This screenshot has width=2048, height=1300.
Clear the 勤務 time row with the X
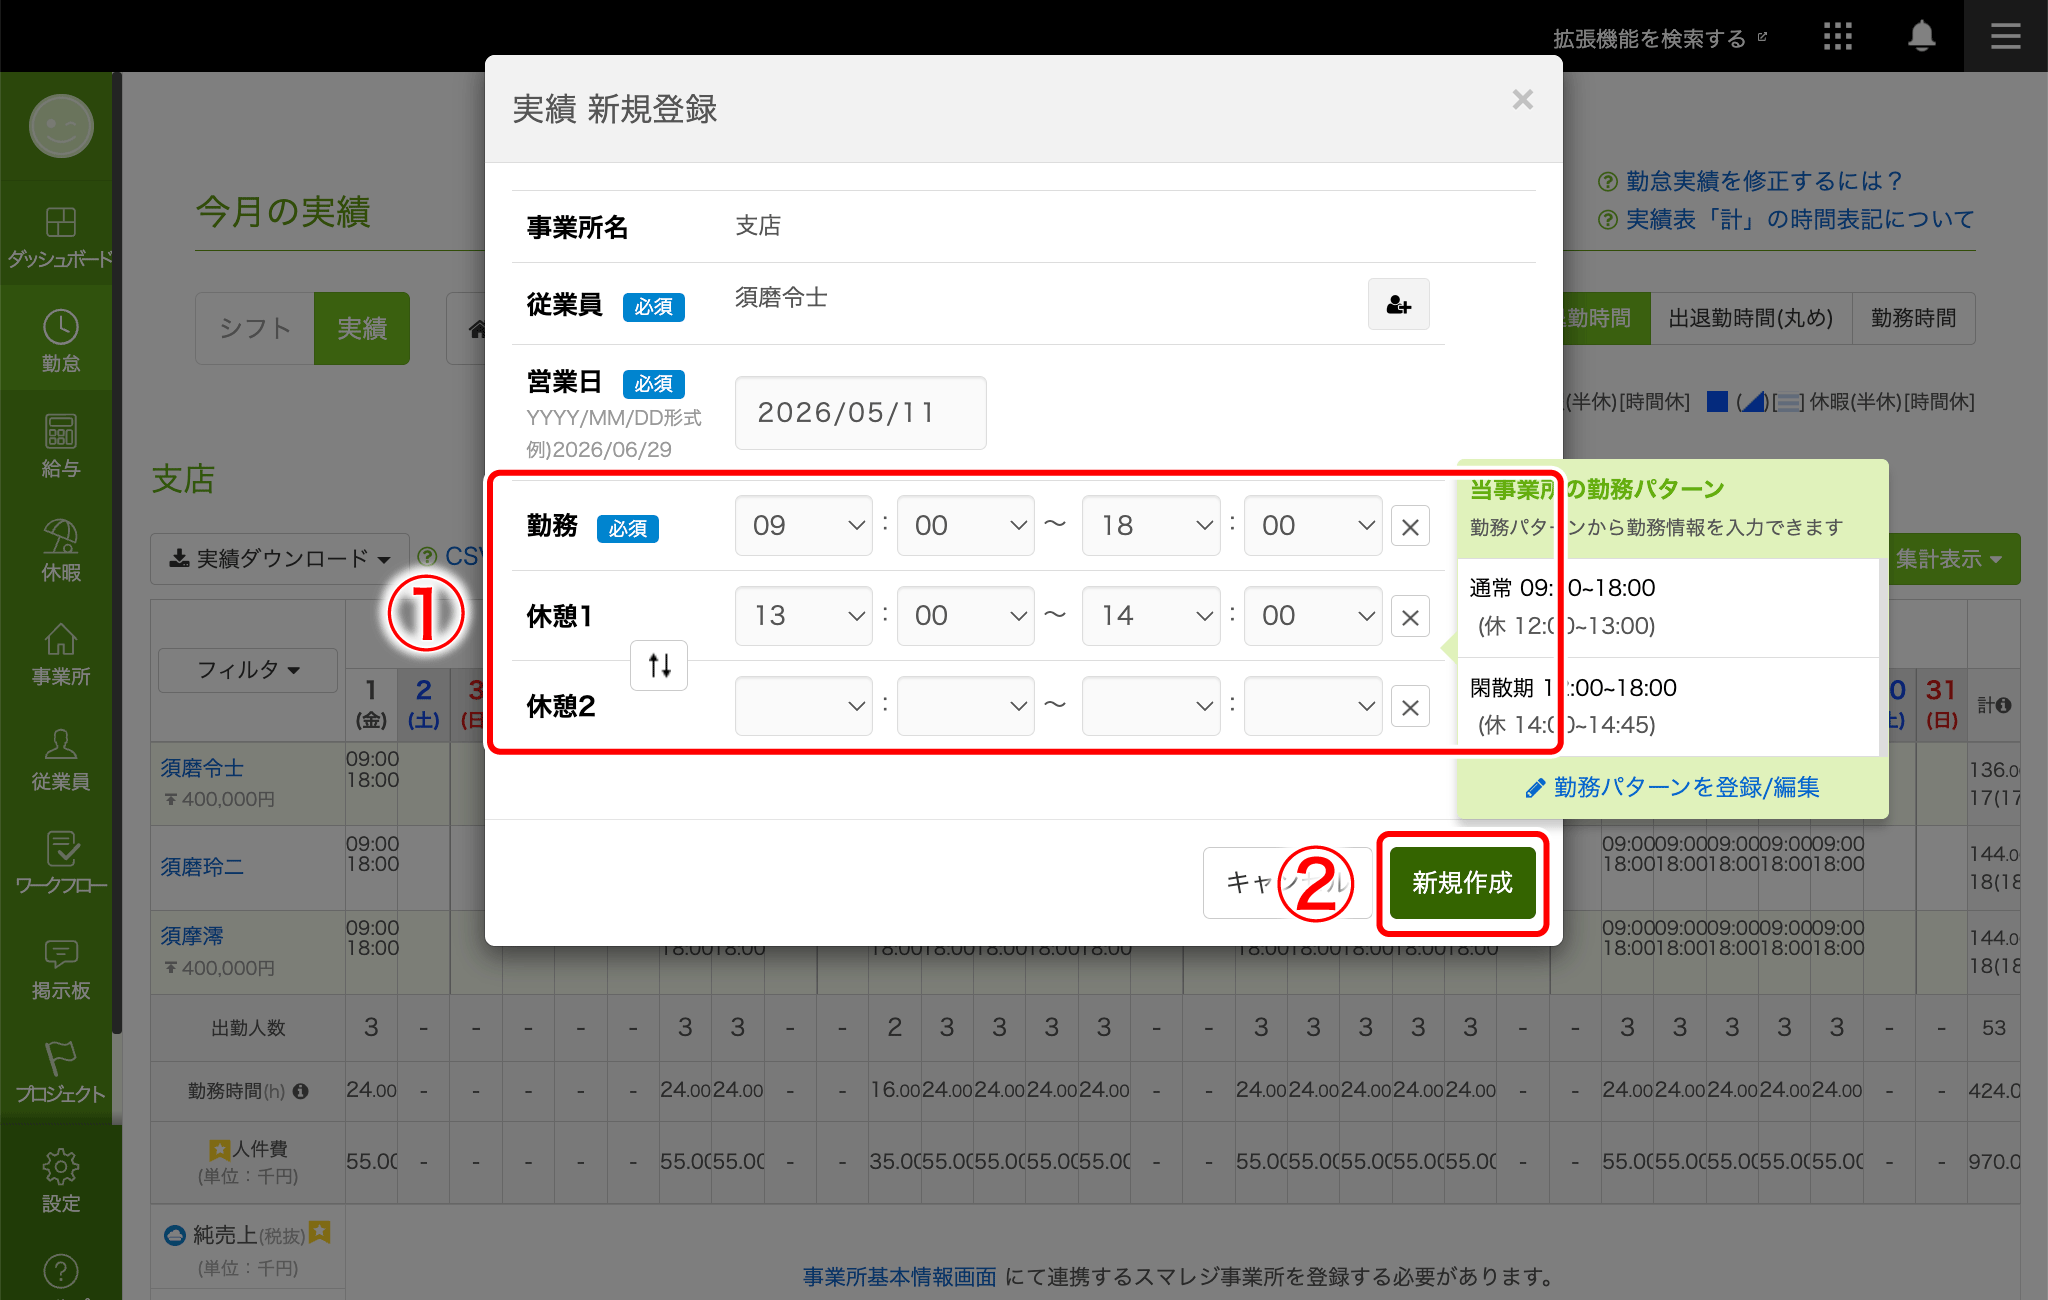(x=1410, y=526)
